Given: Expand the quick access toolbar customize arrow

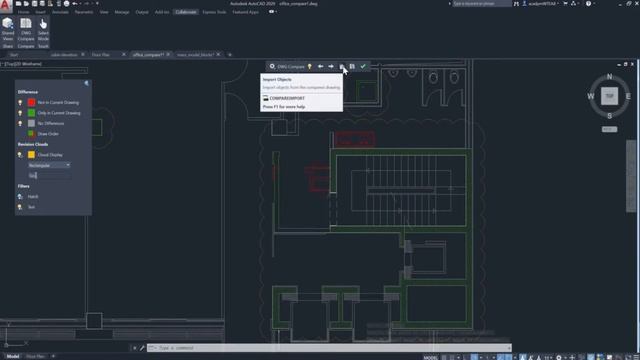Looking at the screenshot, I should 97,4.
